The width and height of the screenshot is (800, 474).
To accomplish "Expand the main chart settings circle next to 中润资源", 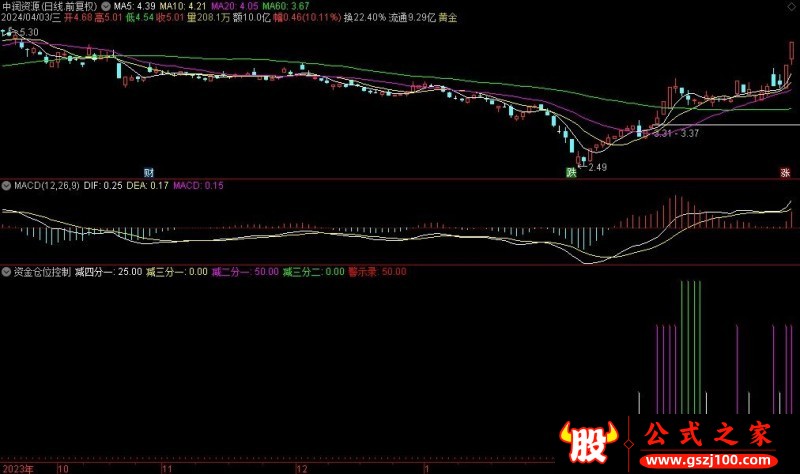I will pos(107,6).
